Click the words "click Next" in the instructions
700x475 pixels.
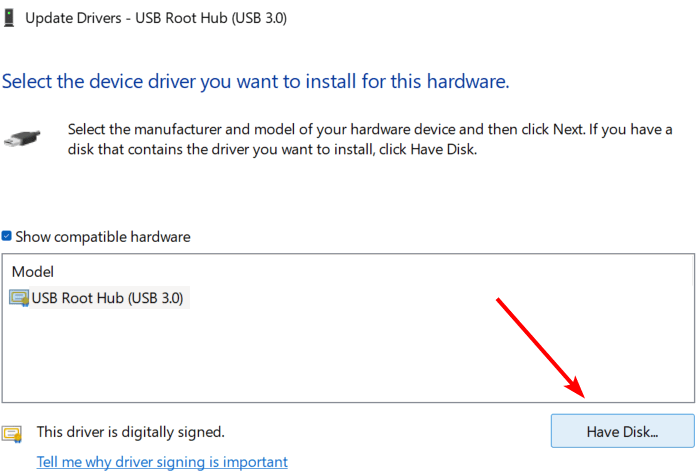tap(553, 129)
